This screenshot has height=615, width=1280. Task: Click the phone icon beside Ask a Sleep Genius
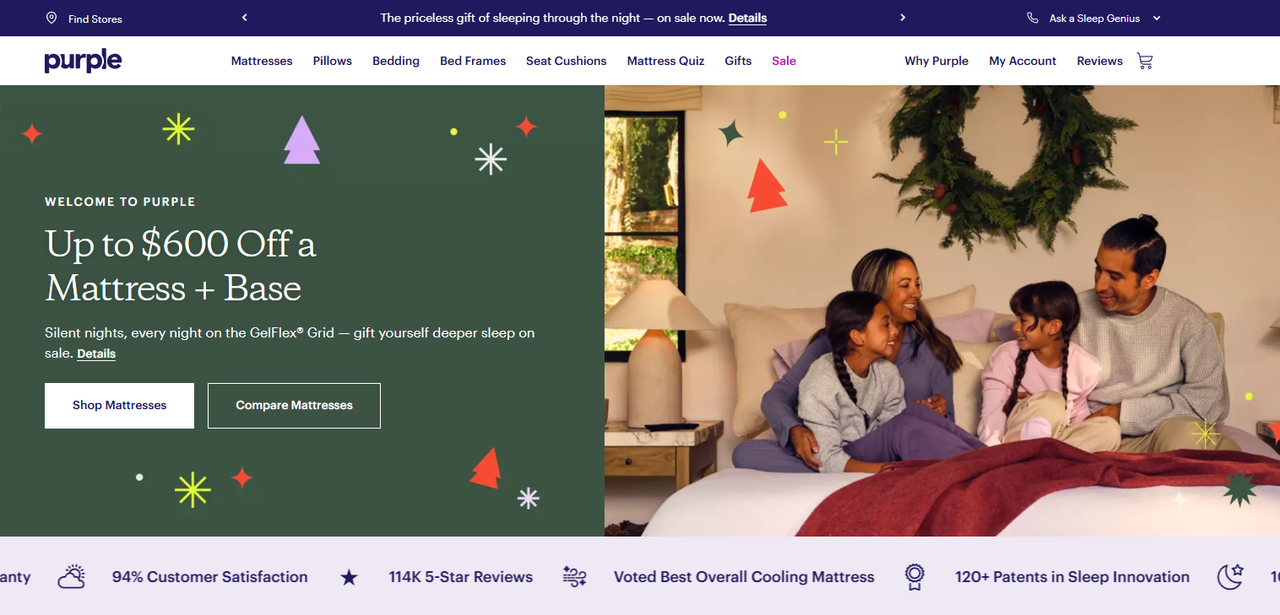pyautogui.click(x=1033, y=18)
